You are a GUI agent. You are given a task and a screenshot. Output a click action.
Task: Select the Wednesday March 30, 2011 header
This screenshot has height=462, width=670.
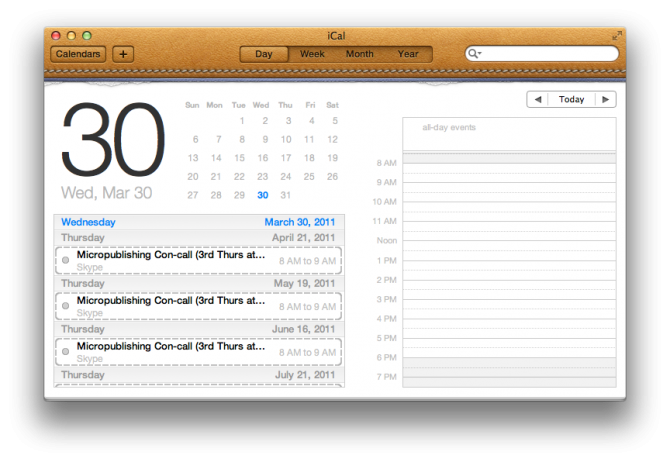[199, 222]
